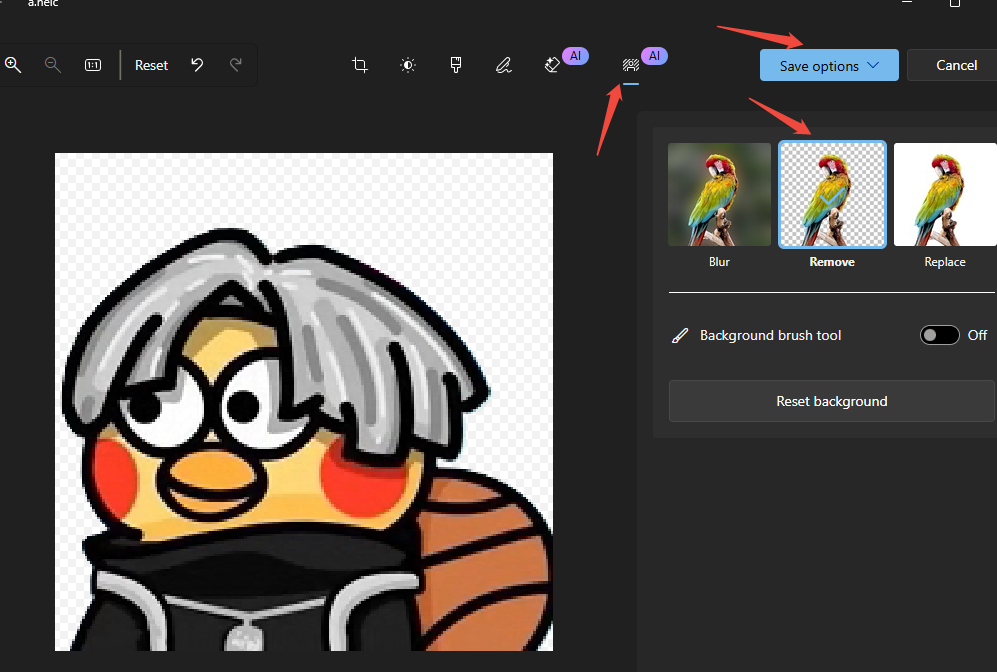The image size is (997, 672).
Task: Click the zoom out magnifier icon
Action: tap(53, 65)
